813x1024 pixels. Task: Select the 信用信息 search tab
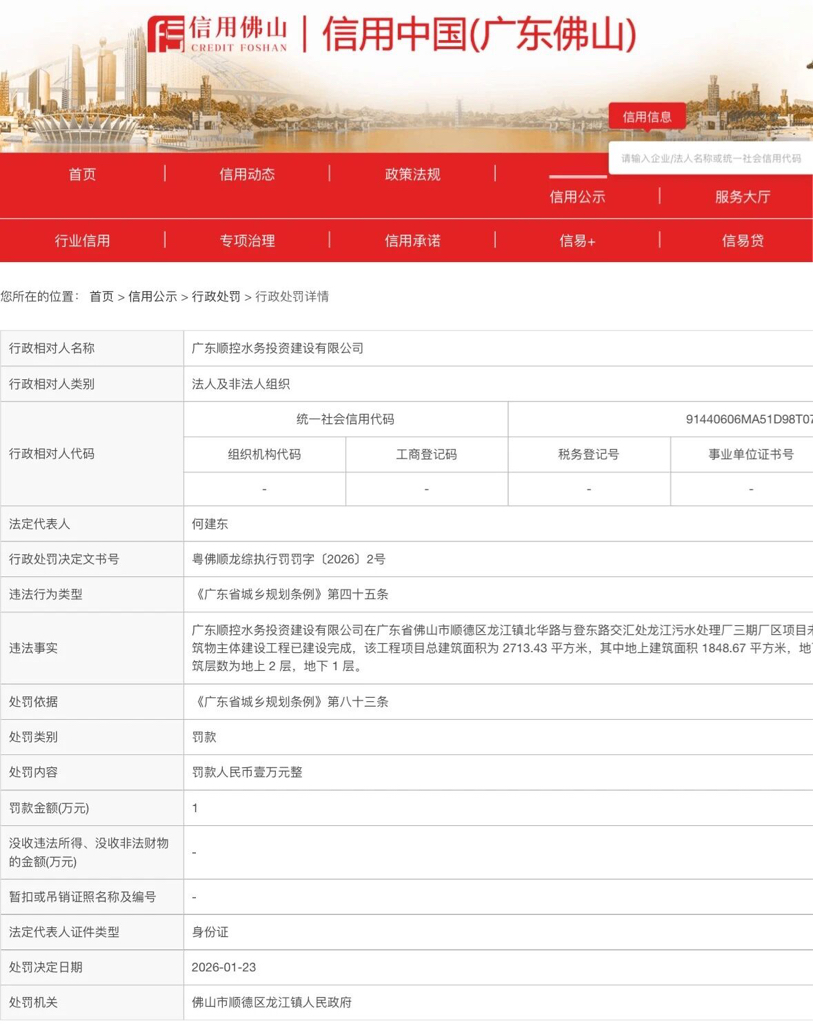647,117
